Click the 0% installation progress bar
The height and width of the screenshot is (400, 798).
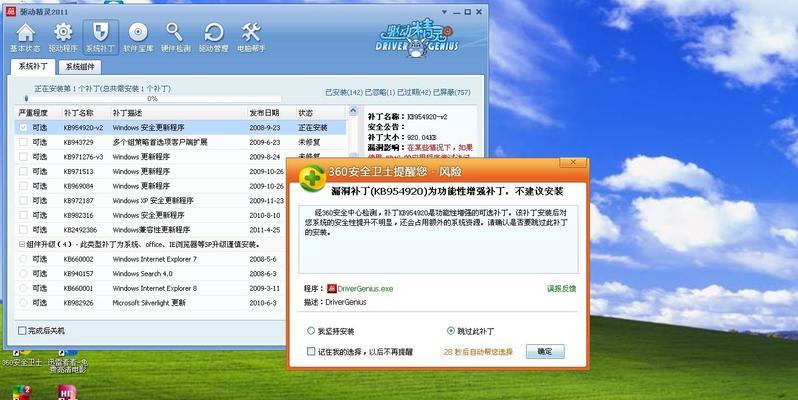pos(153,99)
